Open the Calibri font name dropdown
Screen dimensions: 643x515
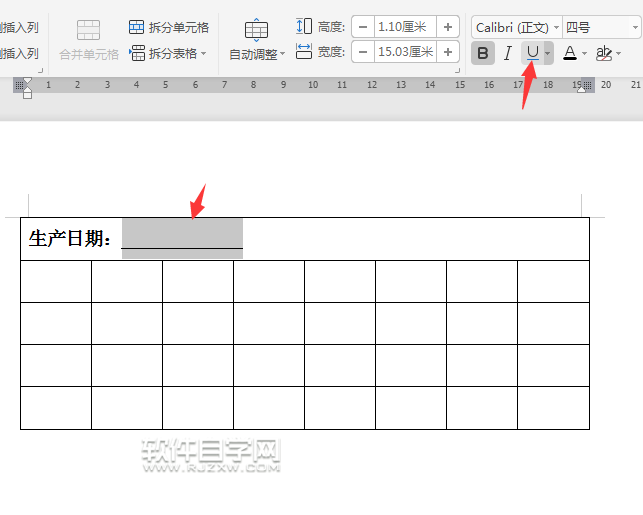point(556,27)
